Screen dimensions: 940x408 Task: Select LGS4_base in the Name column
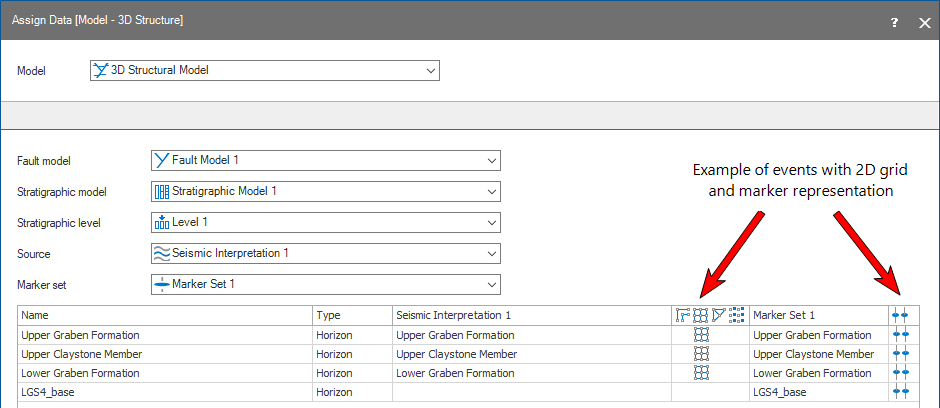pyautogui.click(x=48, y=392)
